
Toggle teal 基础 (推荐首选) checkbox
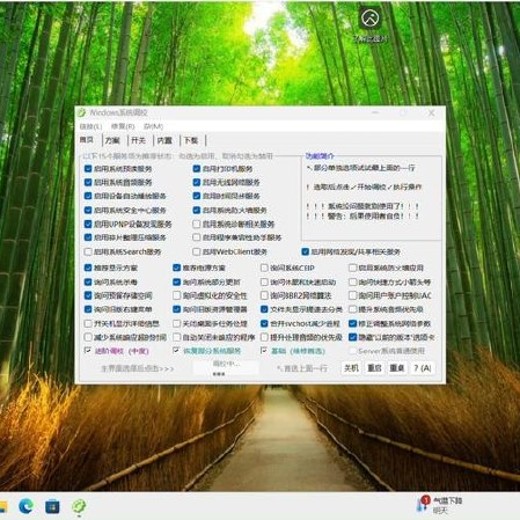pyautogui.click(x=264, y=350)
